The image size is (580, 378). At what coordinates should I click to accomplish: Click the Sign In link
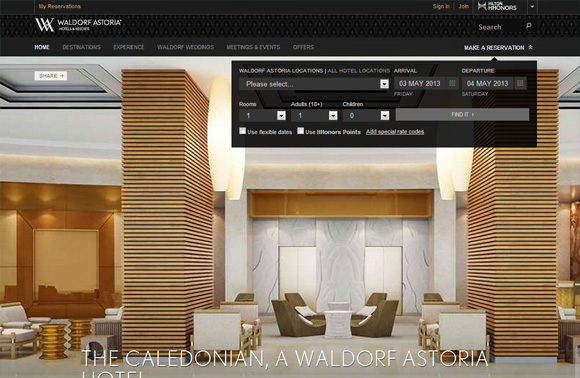click(441, 6)
